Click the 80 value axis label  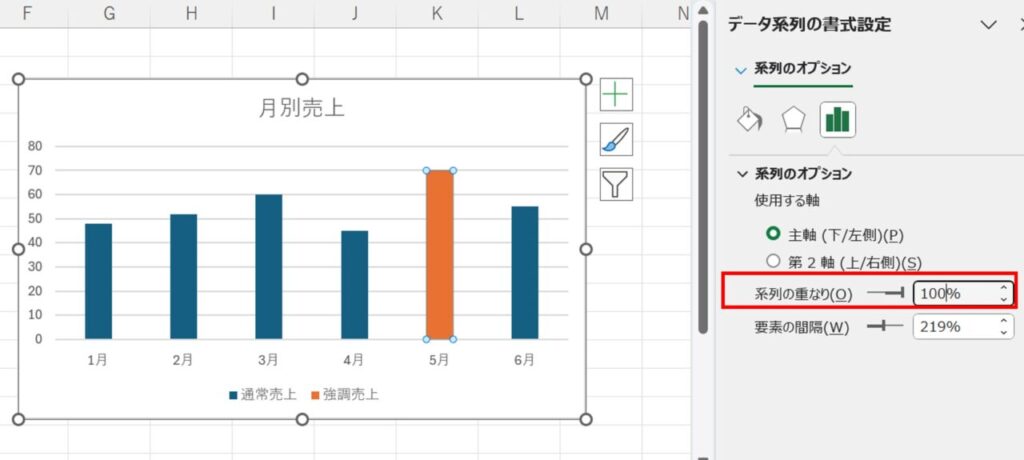tap(35, 146)
